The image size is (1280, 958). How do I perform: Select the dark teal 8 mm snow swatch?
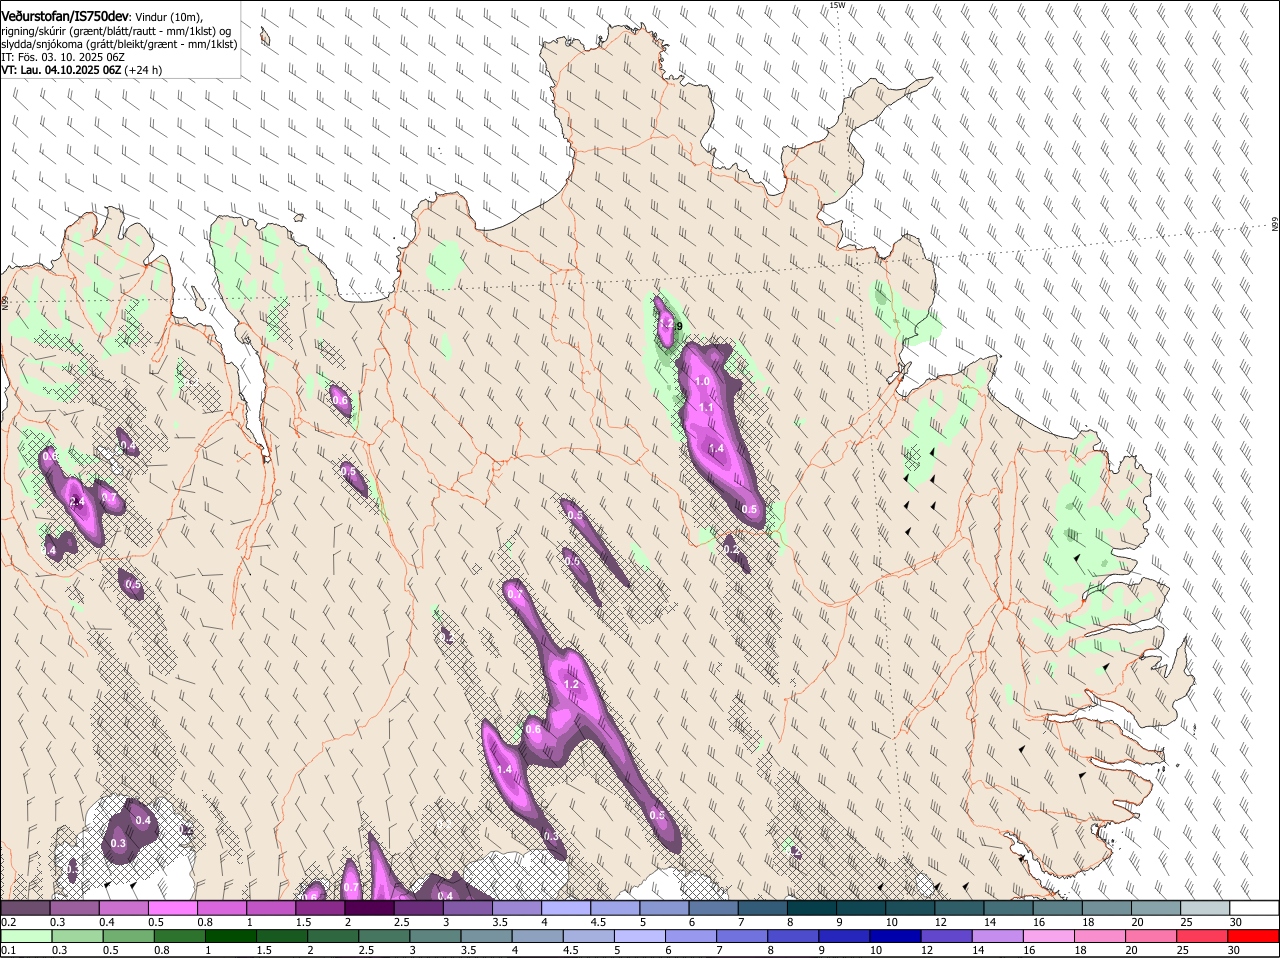[812, 908]
